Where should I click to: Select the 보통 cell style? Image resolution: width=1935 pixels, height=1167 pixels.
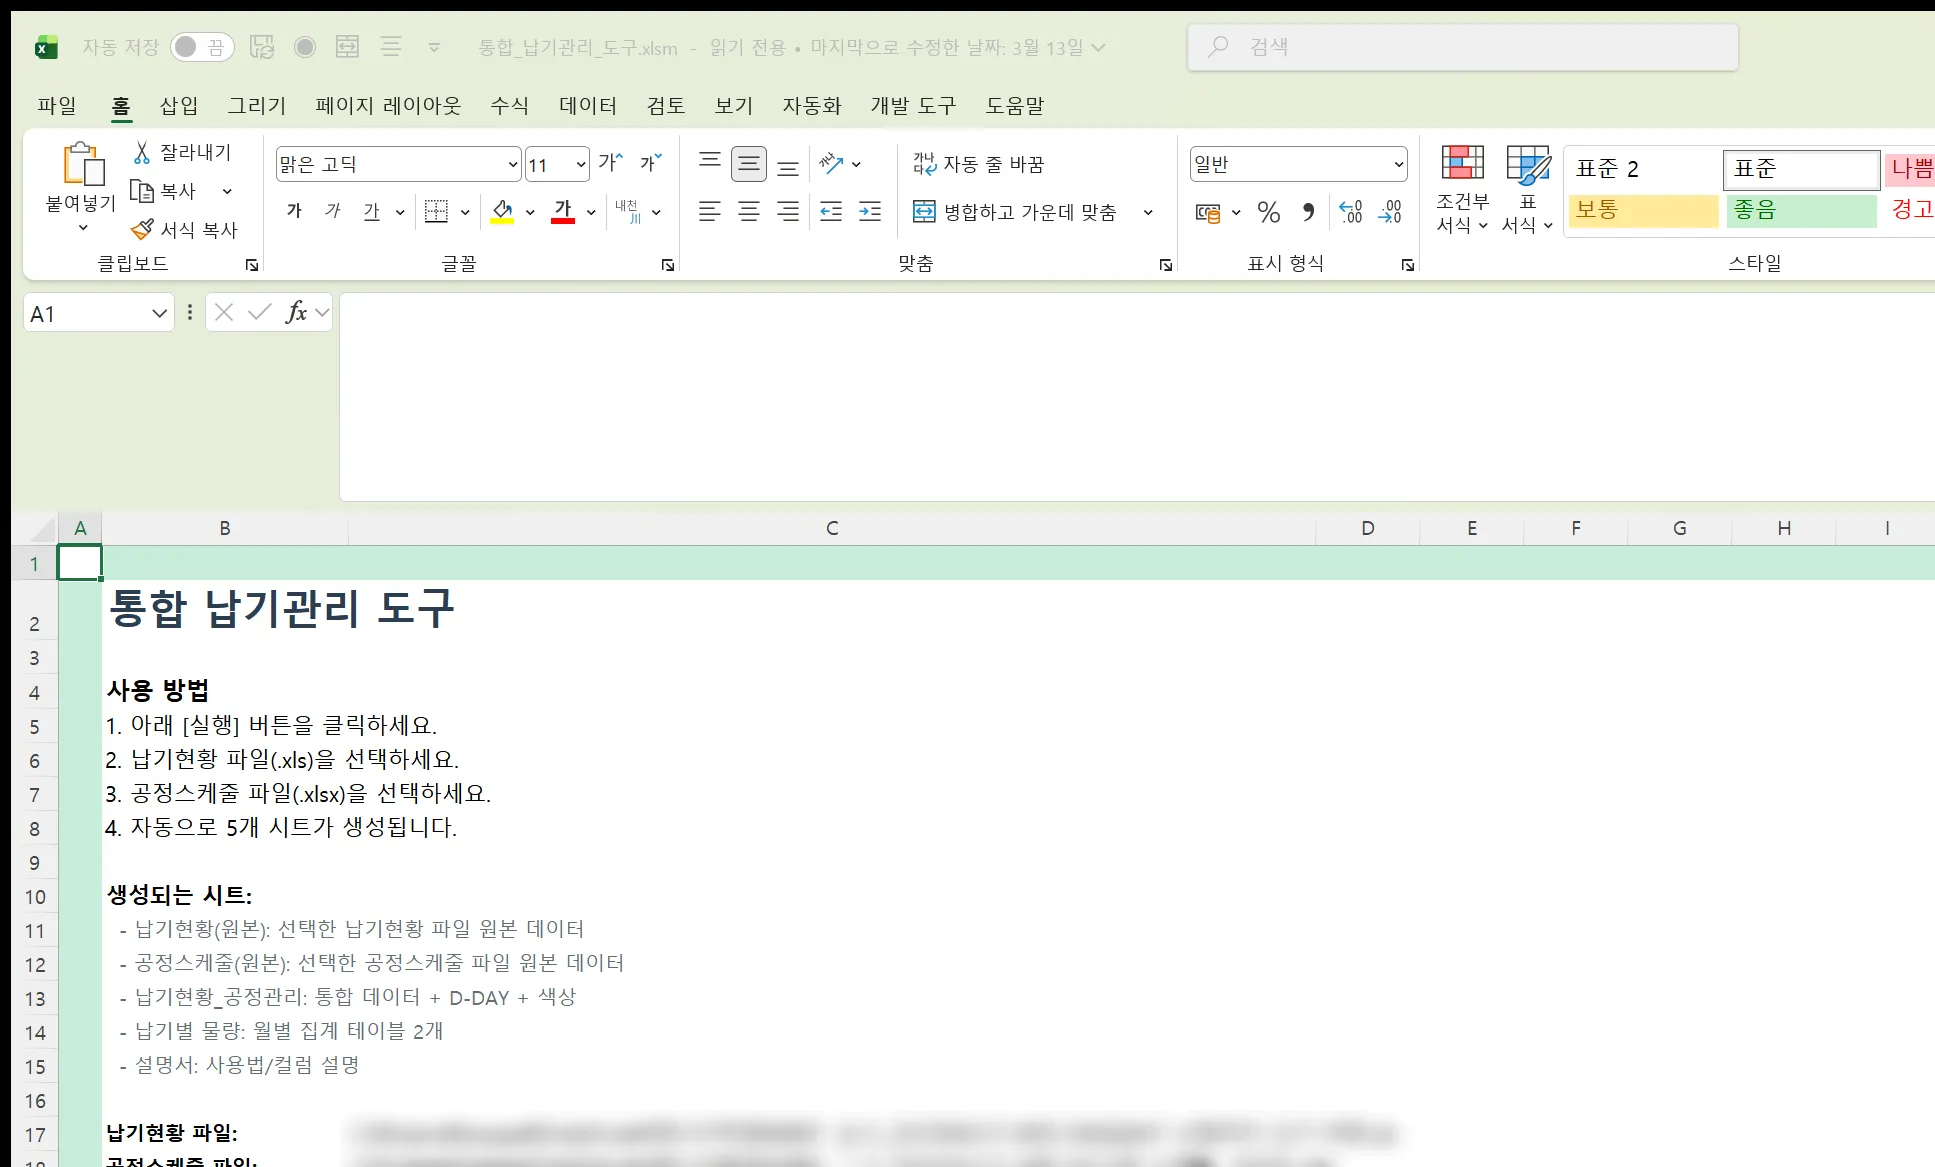click(1643, 210)
